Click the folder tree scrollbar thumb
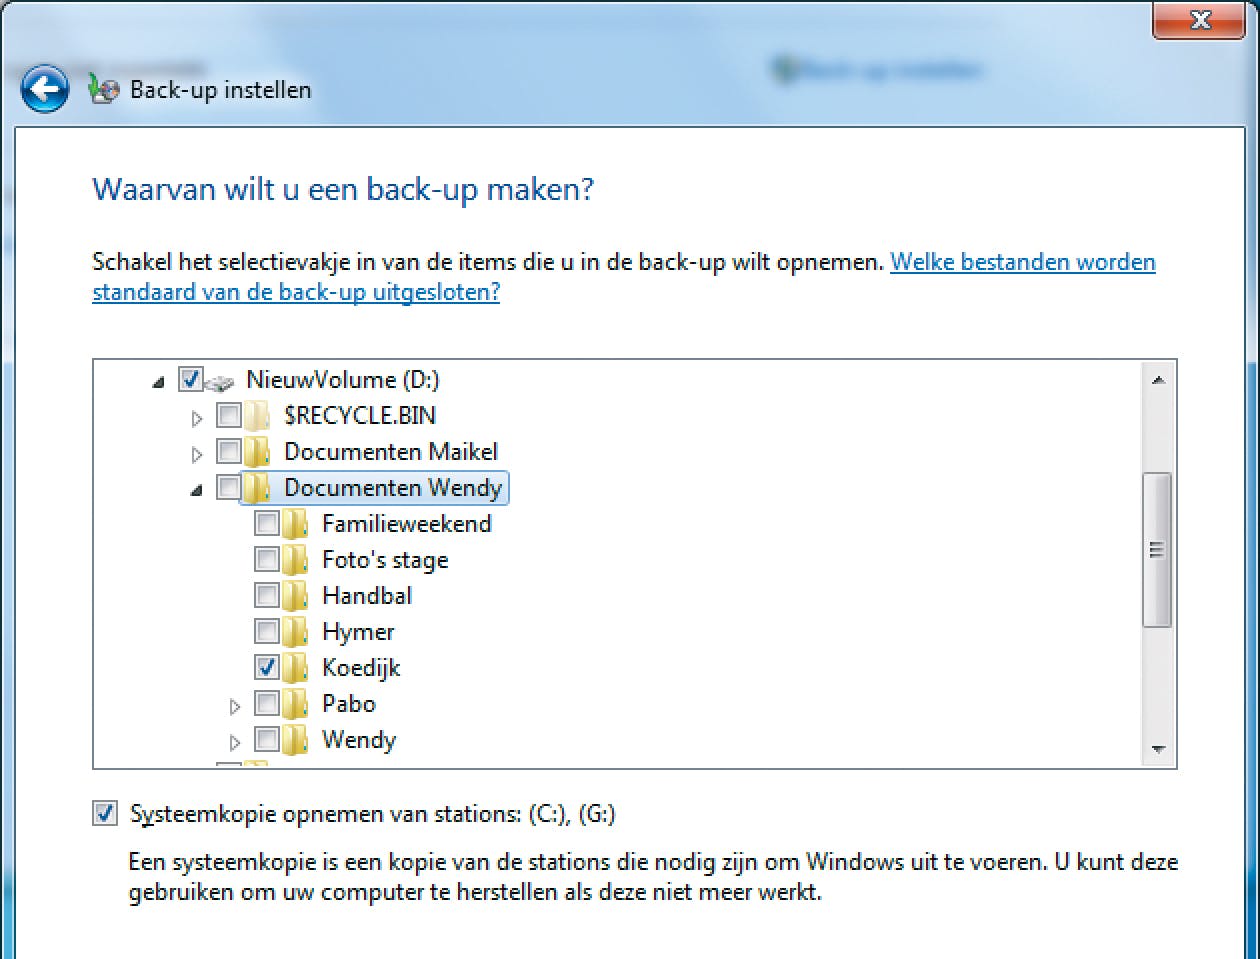Screen dimensions: 1260x959 [x=1158, y=550]
